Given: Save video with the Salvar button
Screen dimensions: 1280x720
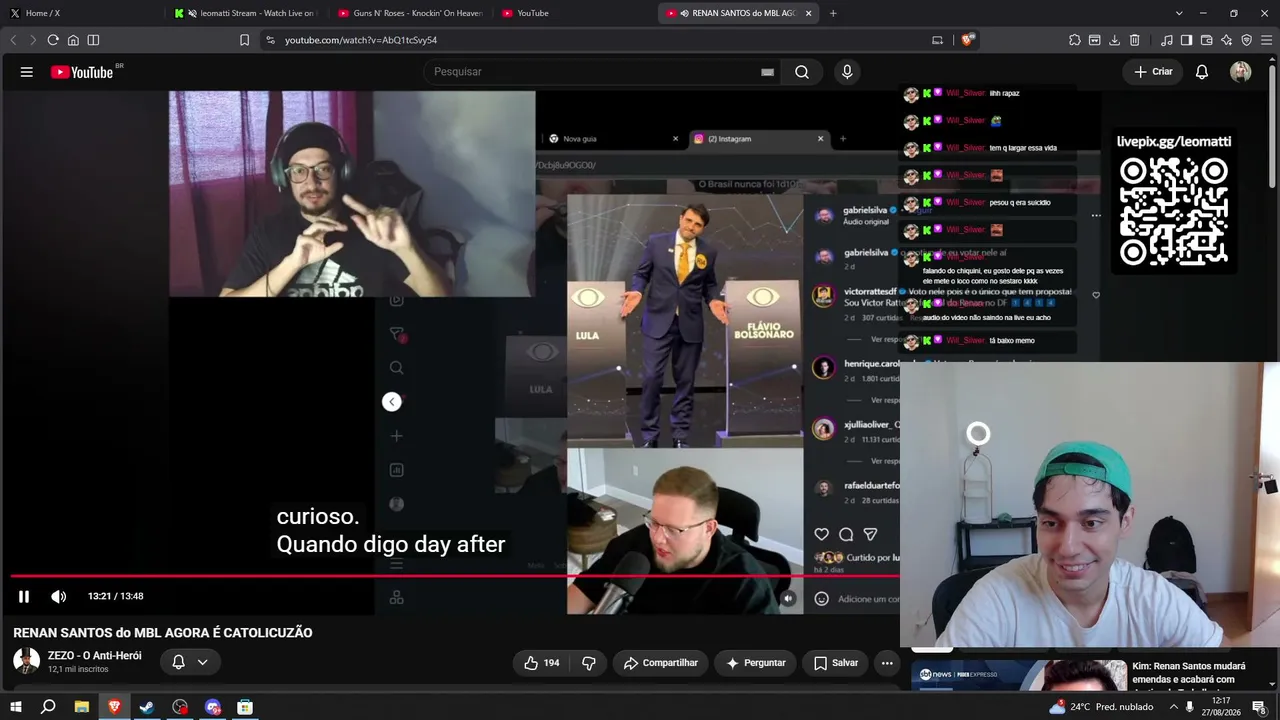Looking at the screenshot, I should pos(836,663).
